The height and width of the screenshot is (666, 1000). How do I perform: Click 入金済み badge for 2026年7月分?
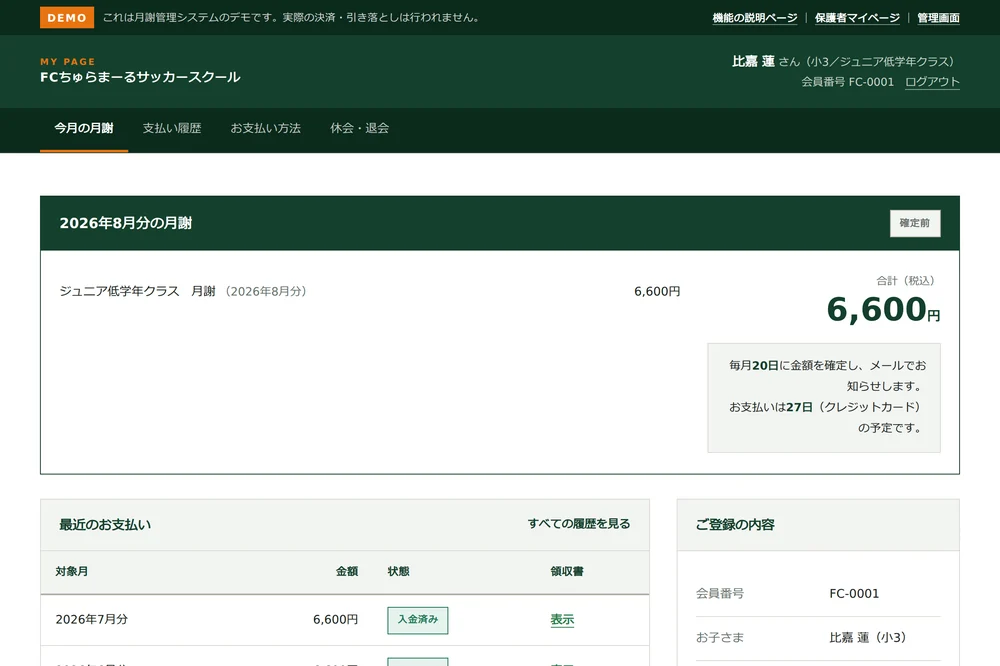[418, 620]
